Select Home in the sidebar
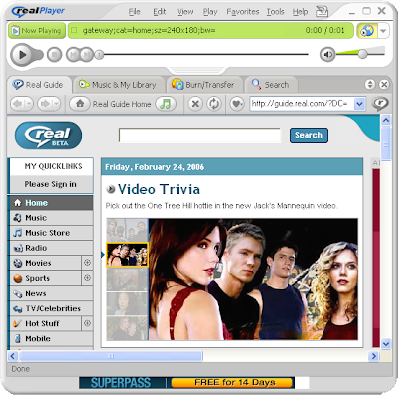400x396 pixels. pos(51,203)
